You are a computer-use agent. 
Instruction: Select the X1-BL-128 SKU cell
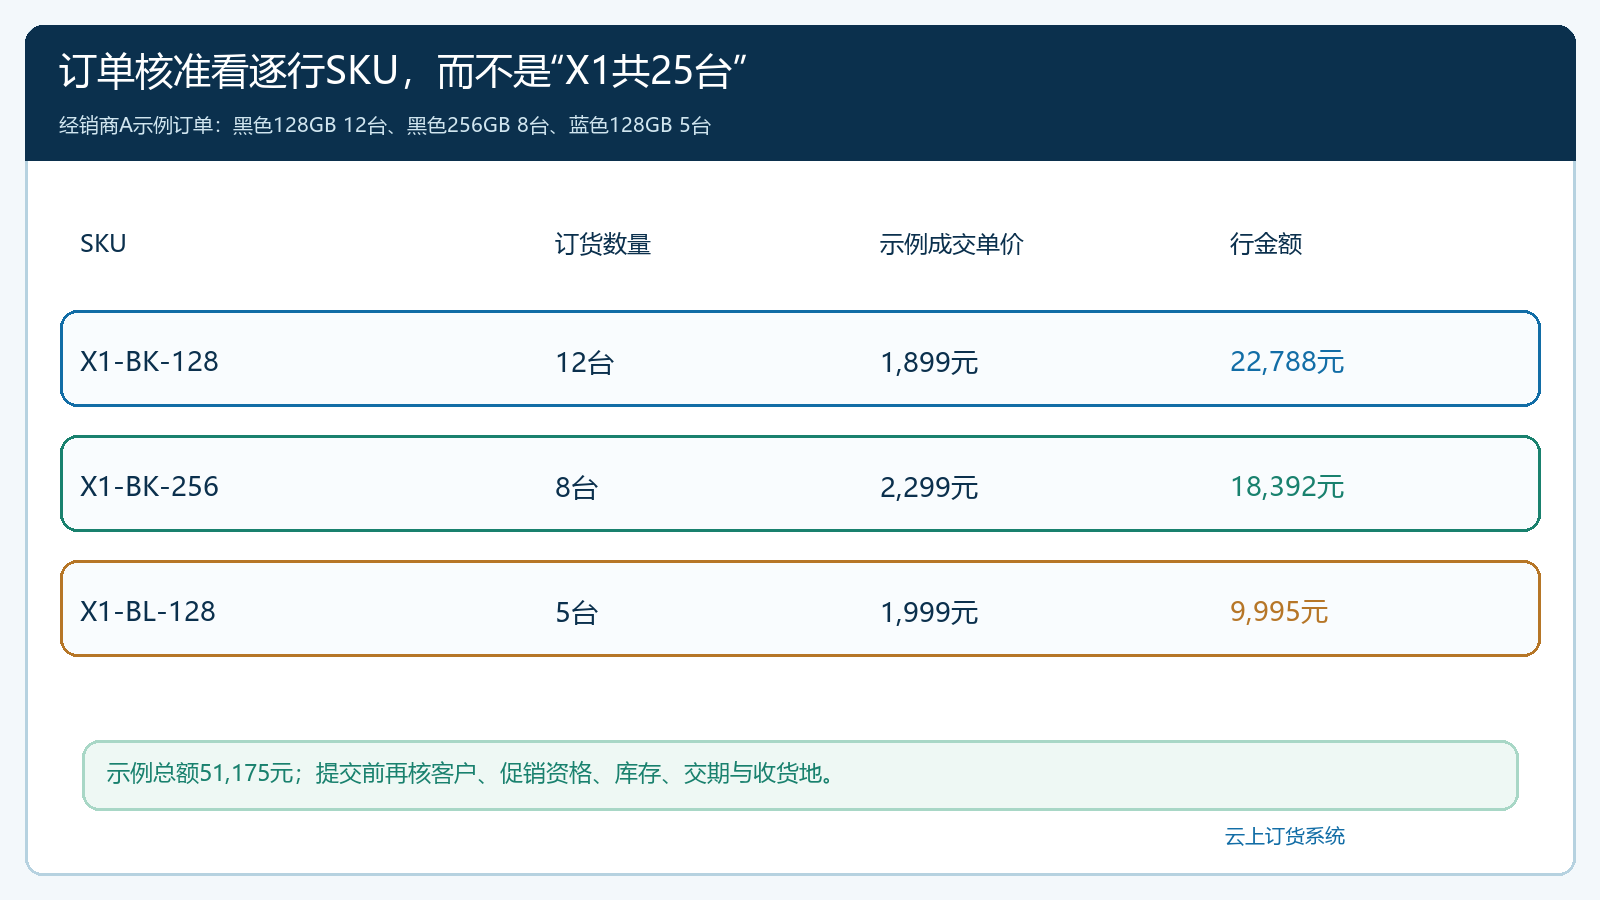(x=148, y=611)
